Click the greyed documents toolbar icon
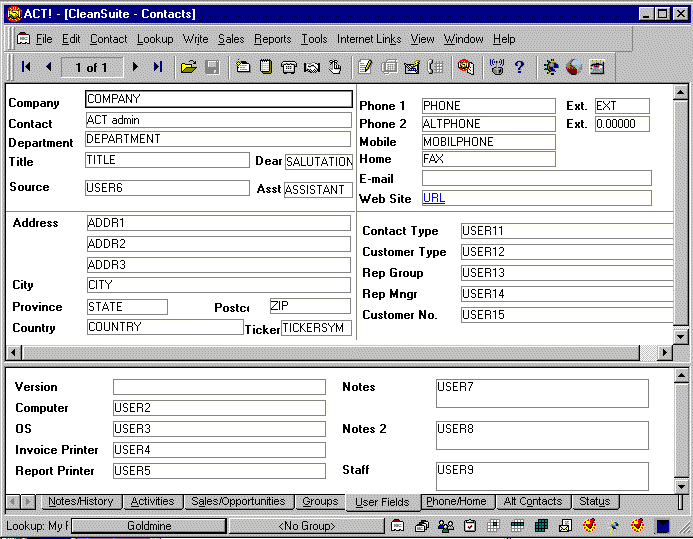 389,67
